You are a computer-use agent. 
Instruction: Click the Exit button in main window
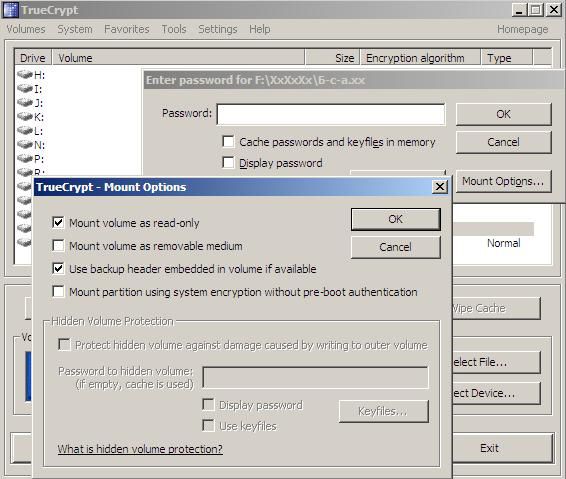tap(502, 448)
